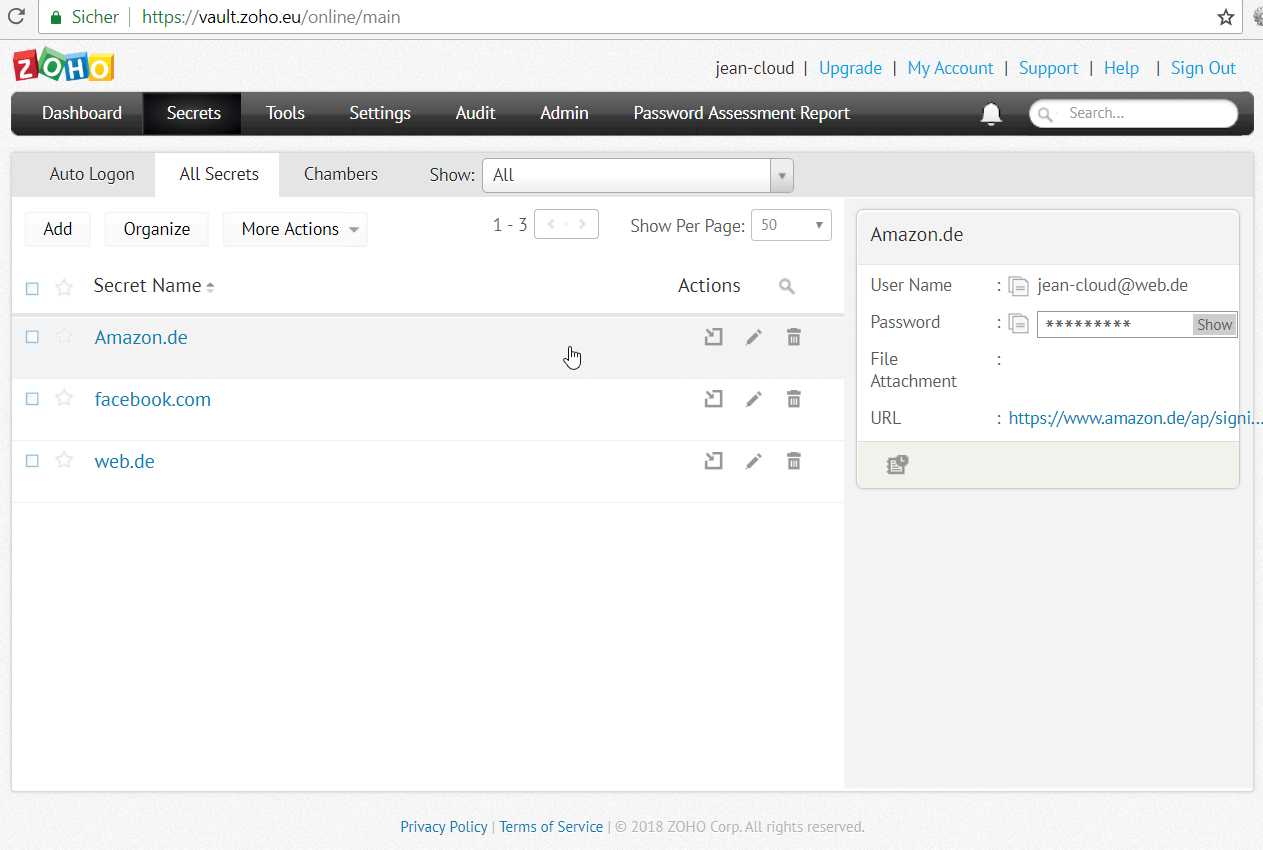Bookmark page with browser star icon

(x=1225, y=17)
